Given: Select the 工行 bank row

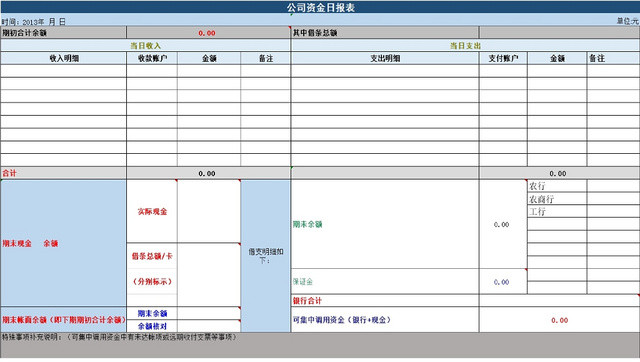Looking at the screenshot, I should point(557,211).
